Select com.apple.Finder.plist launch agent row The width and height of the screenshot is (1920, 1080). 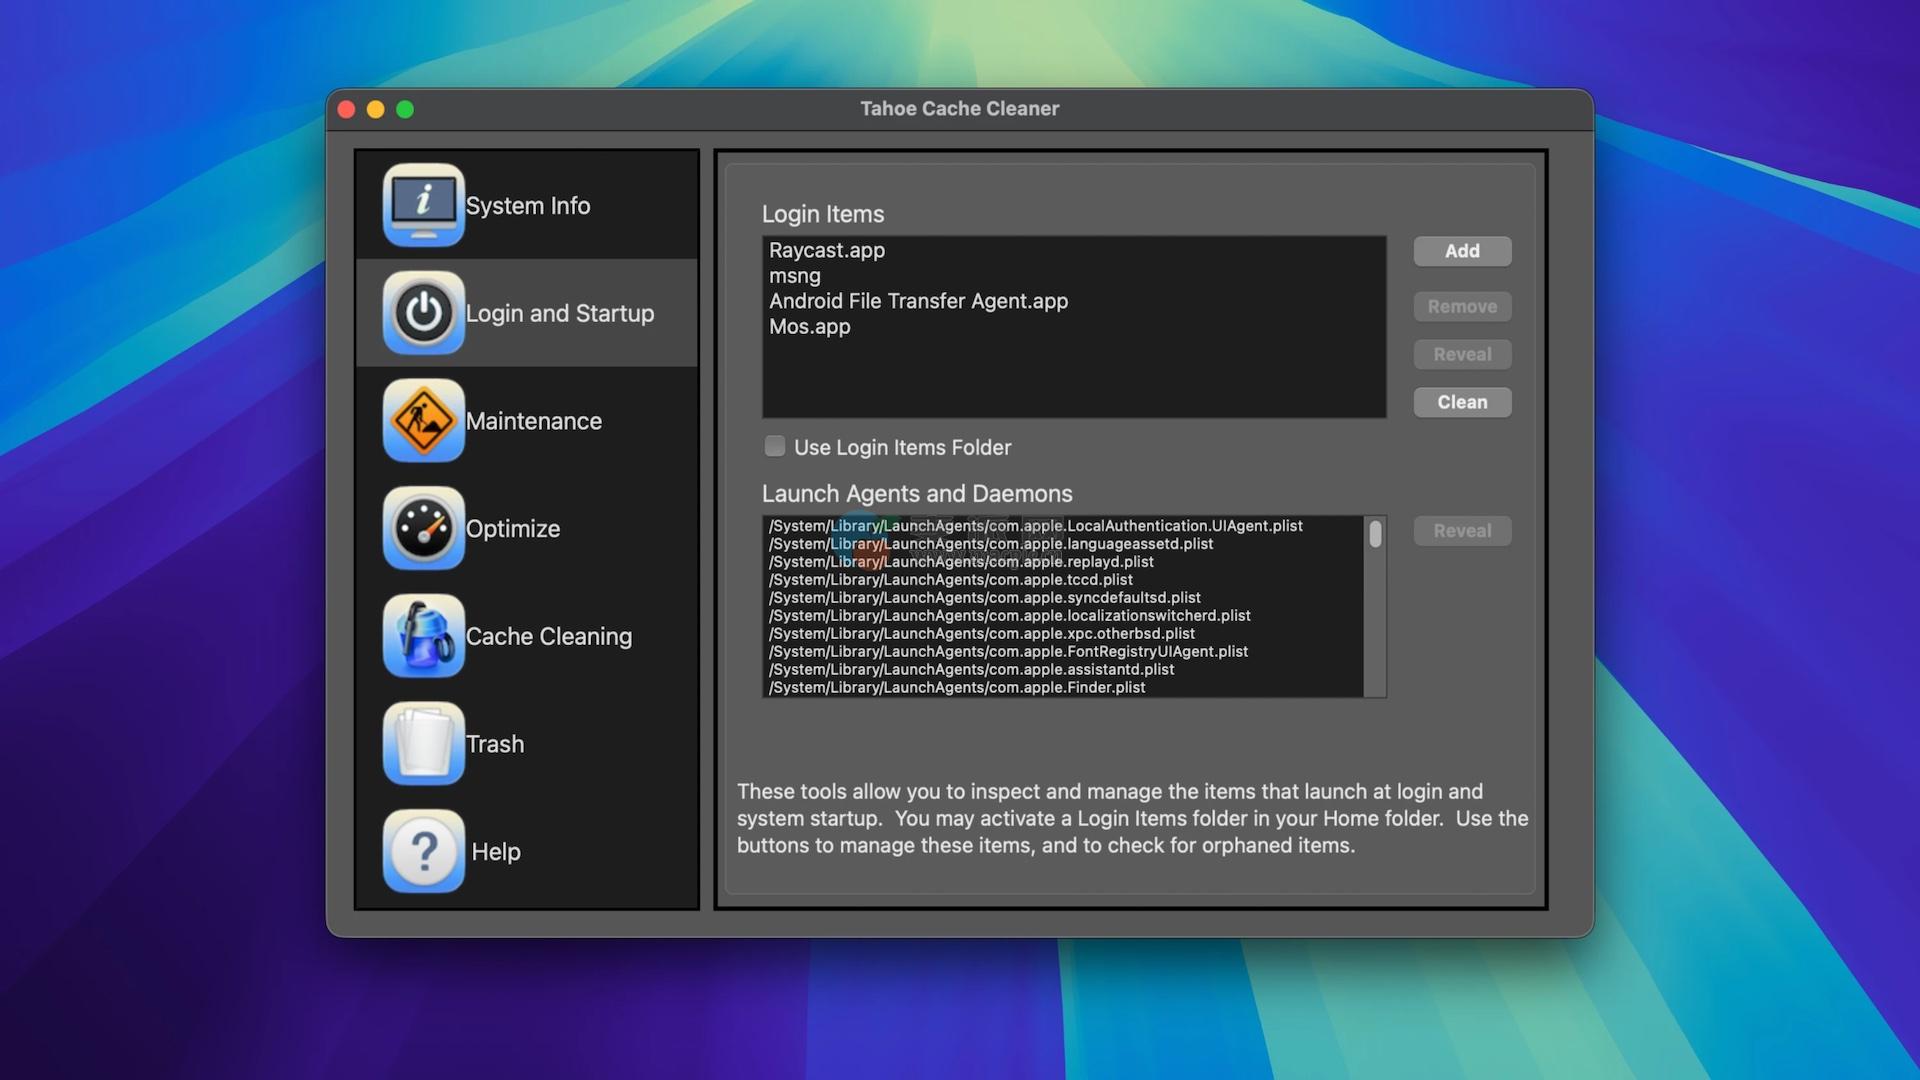pos(957,688)
